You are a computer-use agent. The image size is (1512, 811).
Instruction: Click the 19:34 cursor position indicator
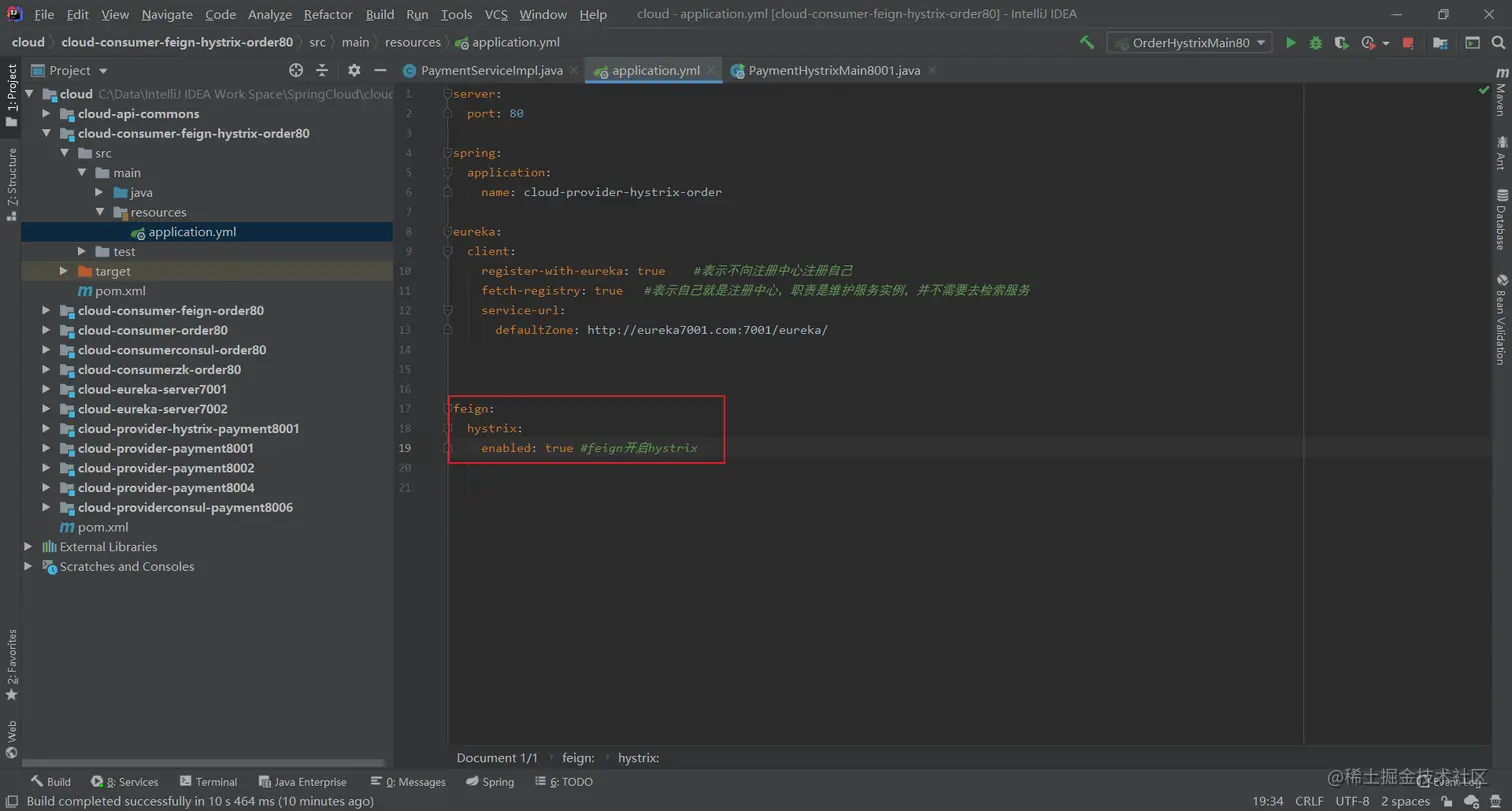pos(1268,801)
